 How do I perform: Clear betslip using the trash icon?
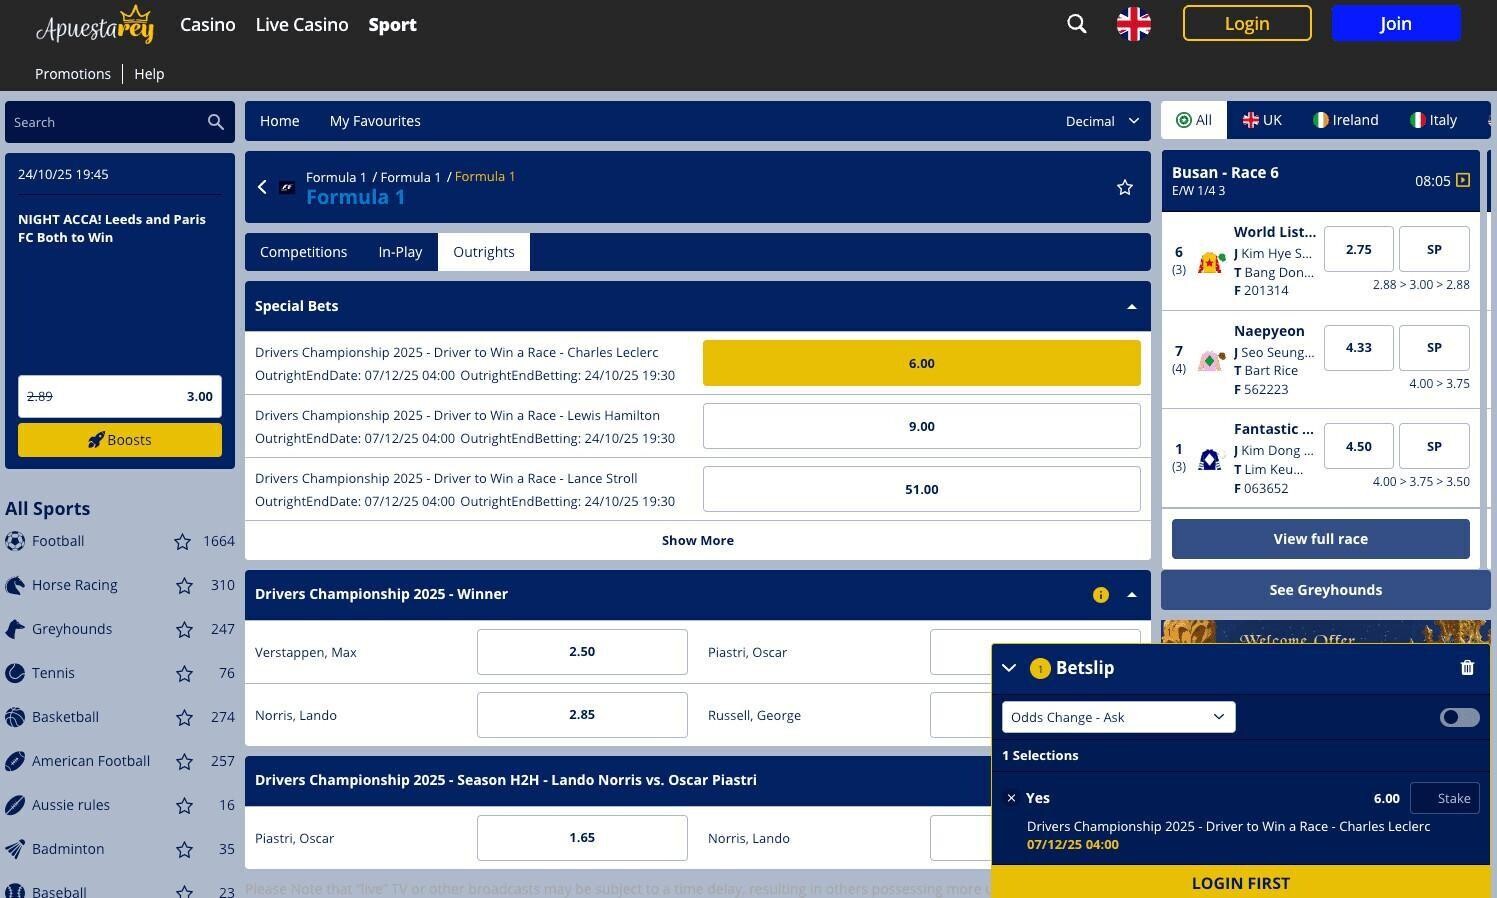pyautogui.click(x=1466, y=668)
